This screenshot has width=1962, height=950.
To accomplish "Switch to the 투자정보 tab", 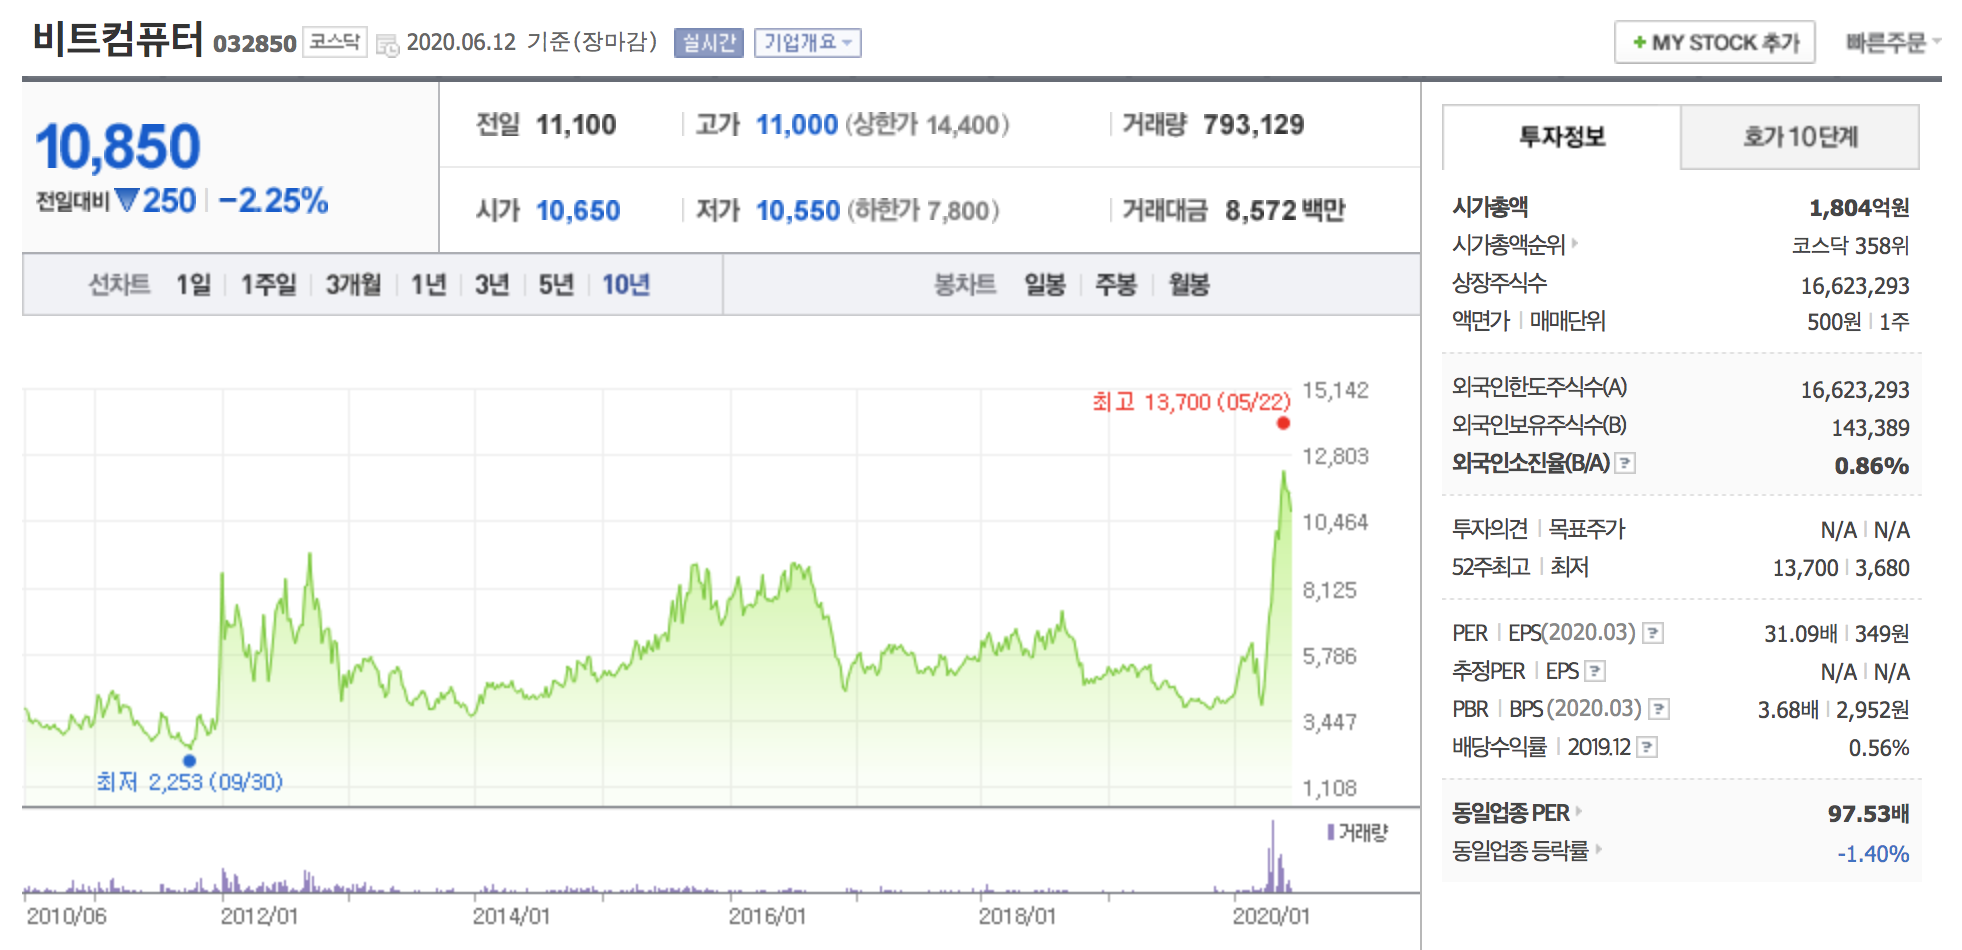I will tap(1561, 137).
